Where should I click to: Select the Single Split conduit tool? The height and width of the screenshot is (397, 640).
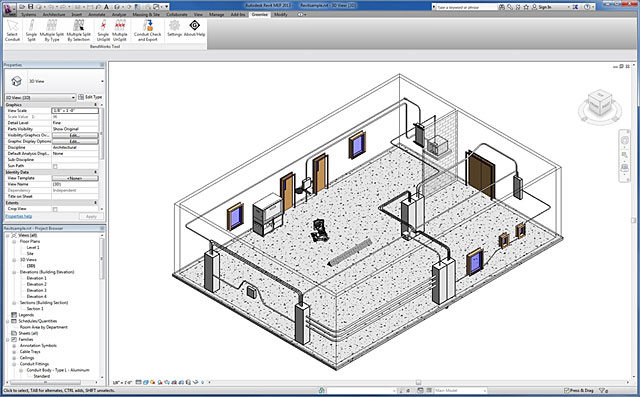point(31,31)
